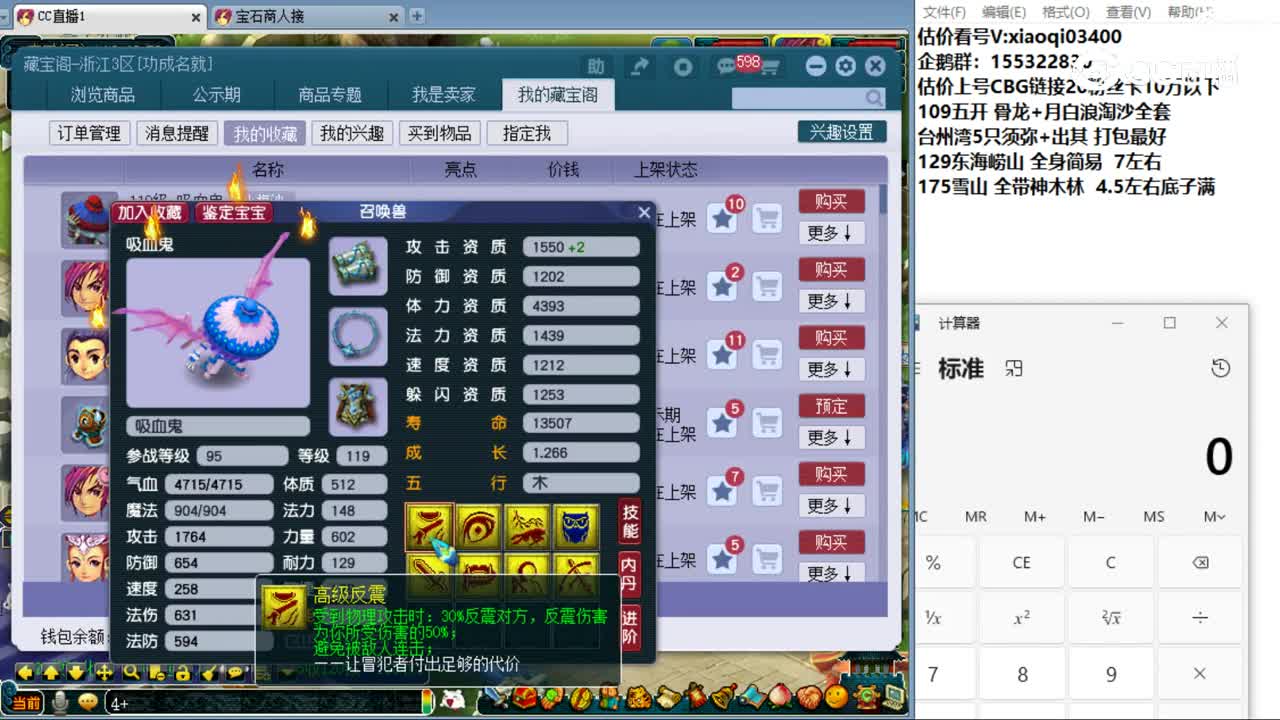Click the 助 help icon in 藏宝阁 header
The width and height of the screenshot is (1280, 720).
tap(596, 66)
